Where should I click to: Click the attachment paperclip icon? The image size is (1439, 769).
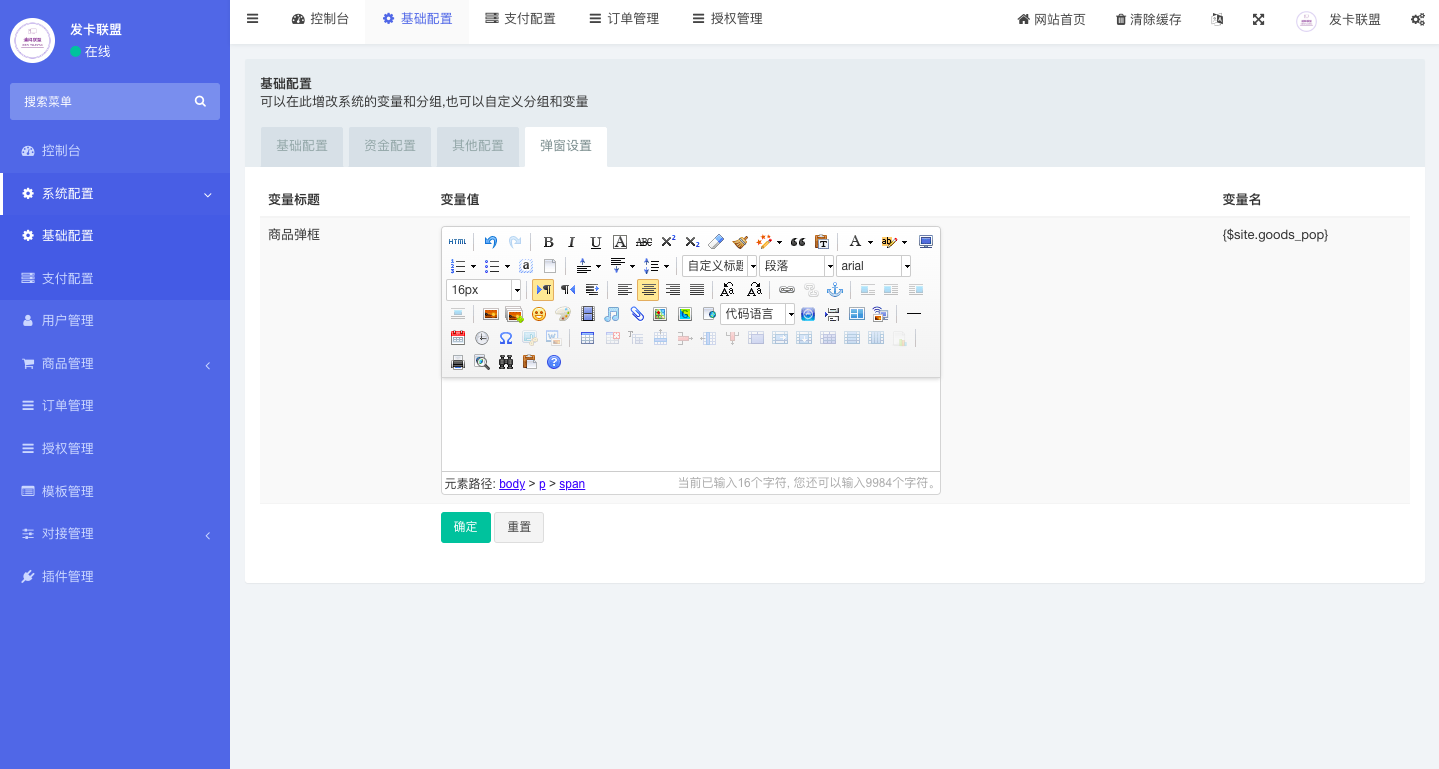click(x=636, y=314)
